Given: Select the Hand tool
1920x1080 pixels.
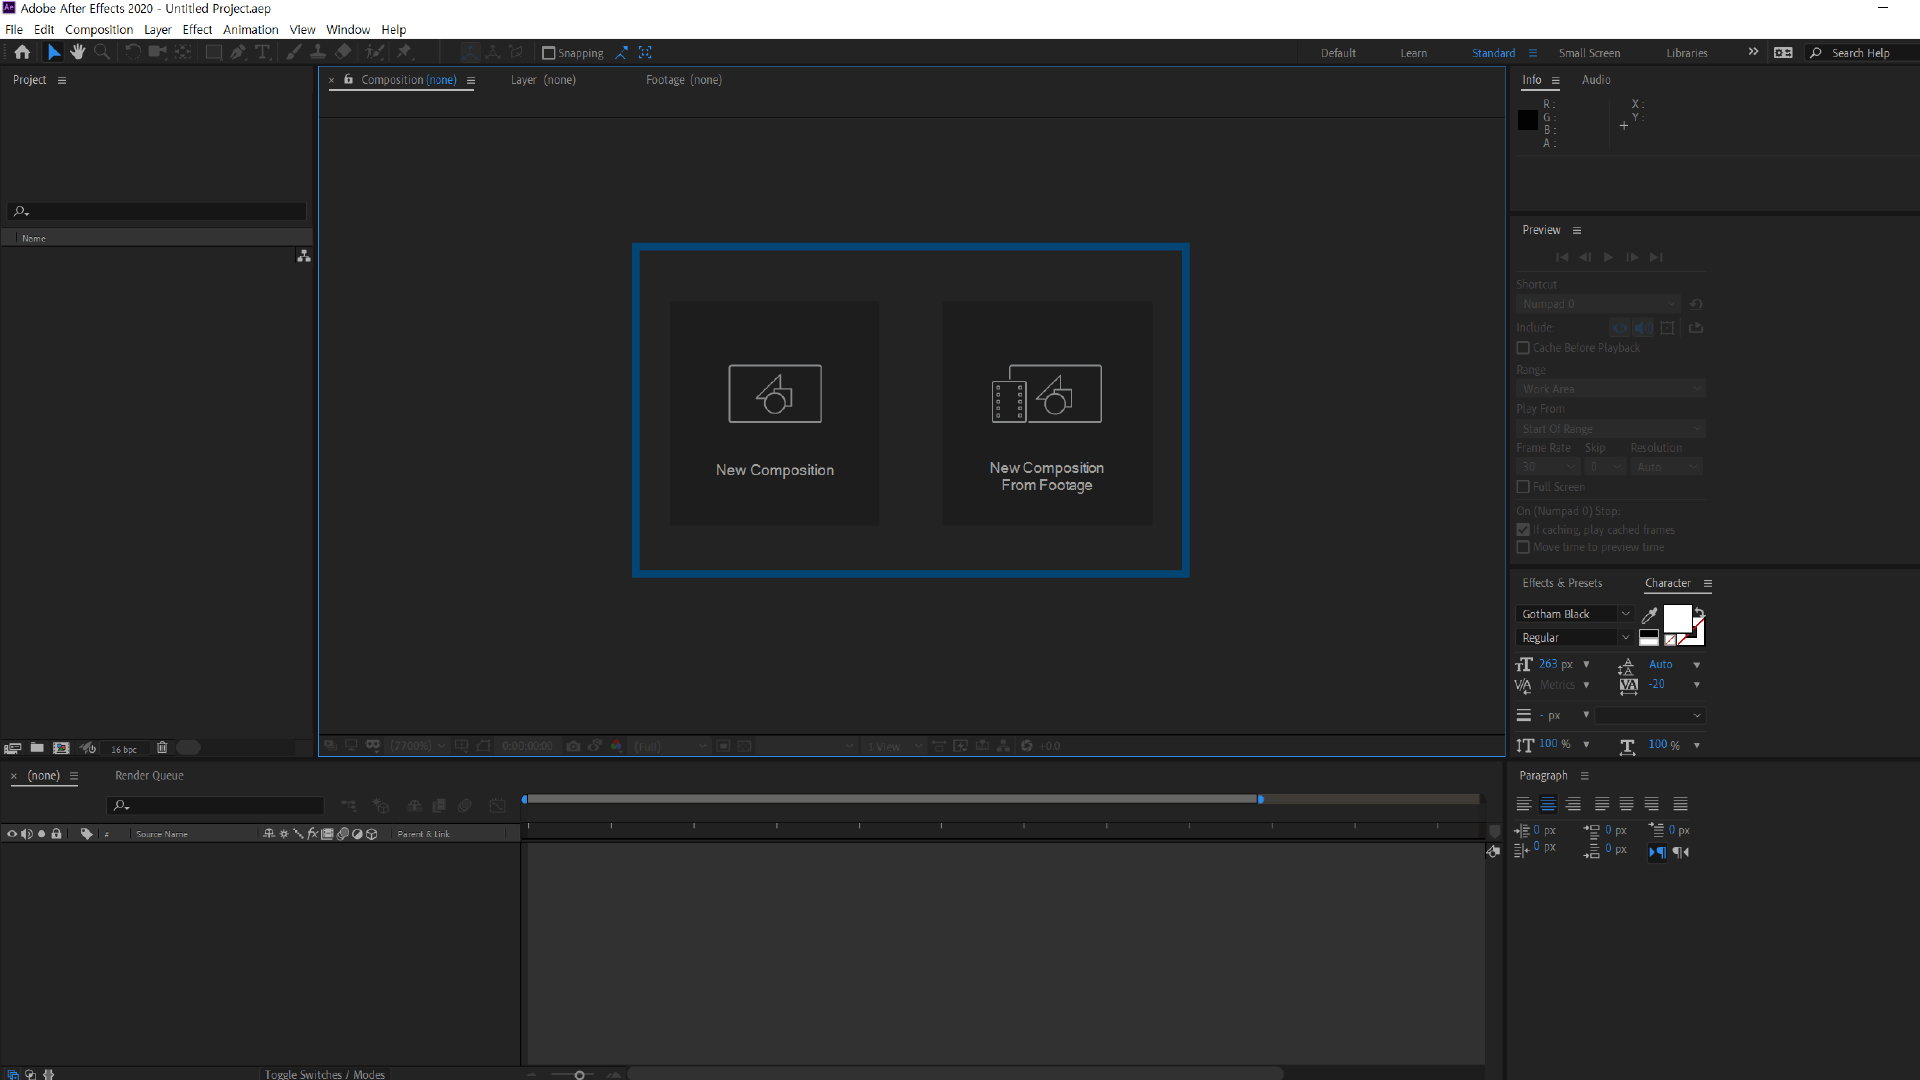Looking at the screenshot, I should tap(78, 52).
